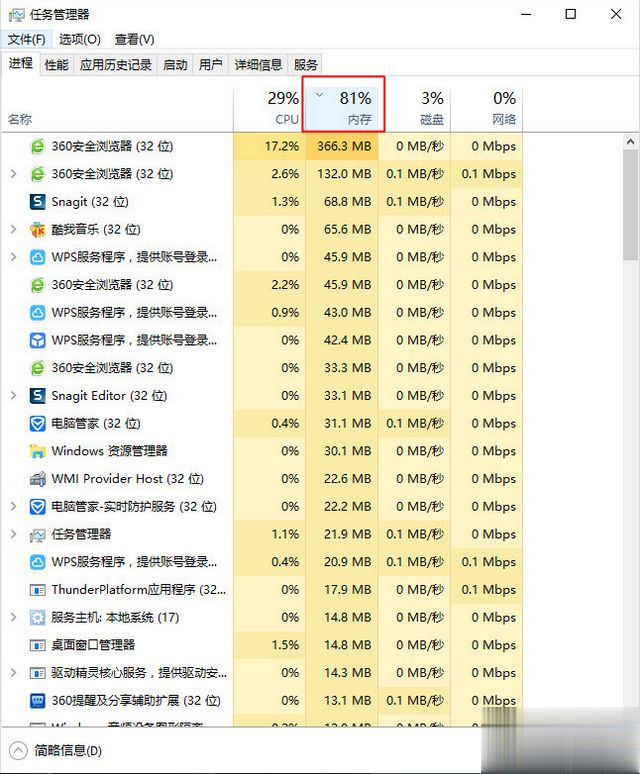The width and height of the screenshot is (640, 774).
Task: Switch to the 服务 tab
Action: click(x=305, y=65)
